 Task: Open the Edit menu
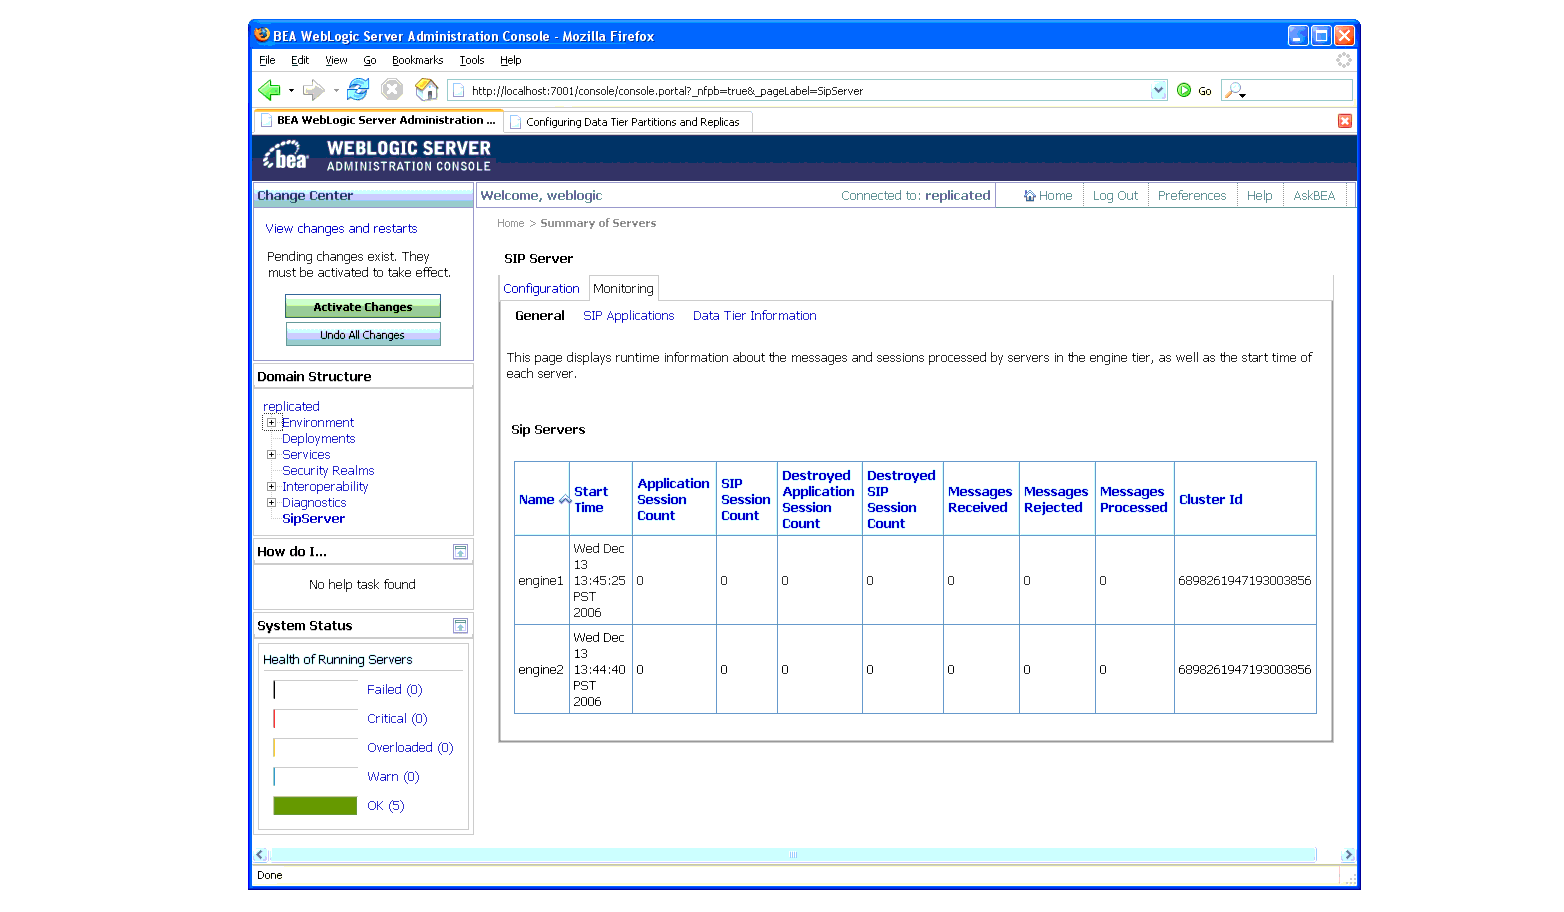[300, 60]
